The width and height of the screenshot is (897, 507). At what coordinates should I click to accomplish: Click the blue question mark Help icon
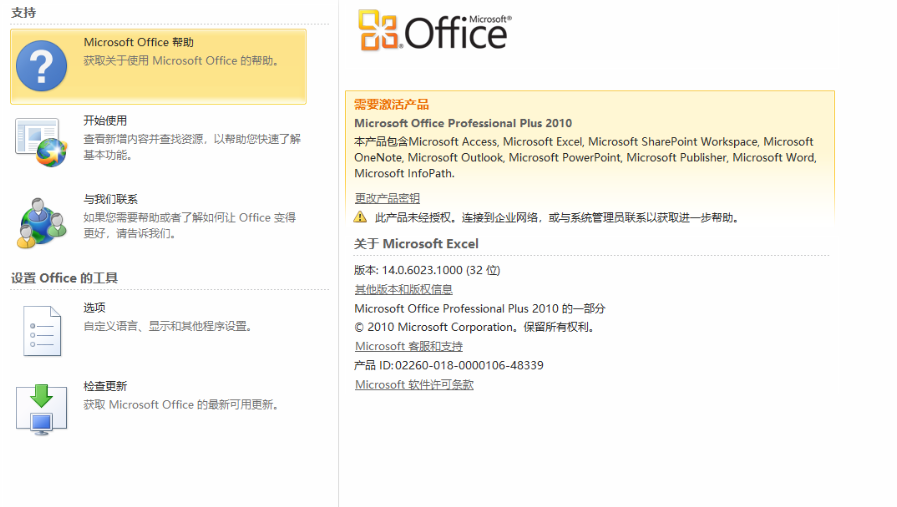click(x=42, y=66)
